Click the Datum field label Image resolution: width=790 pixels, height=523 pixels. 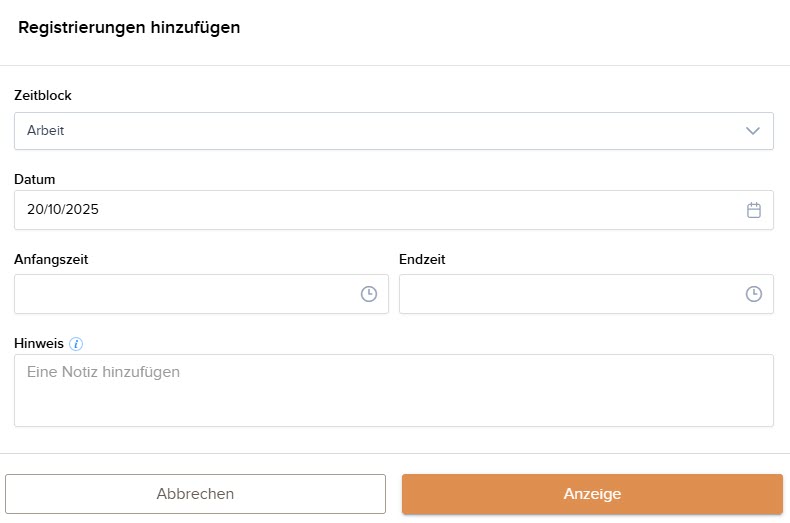point(35,179)
